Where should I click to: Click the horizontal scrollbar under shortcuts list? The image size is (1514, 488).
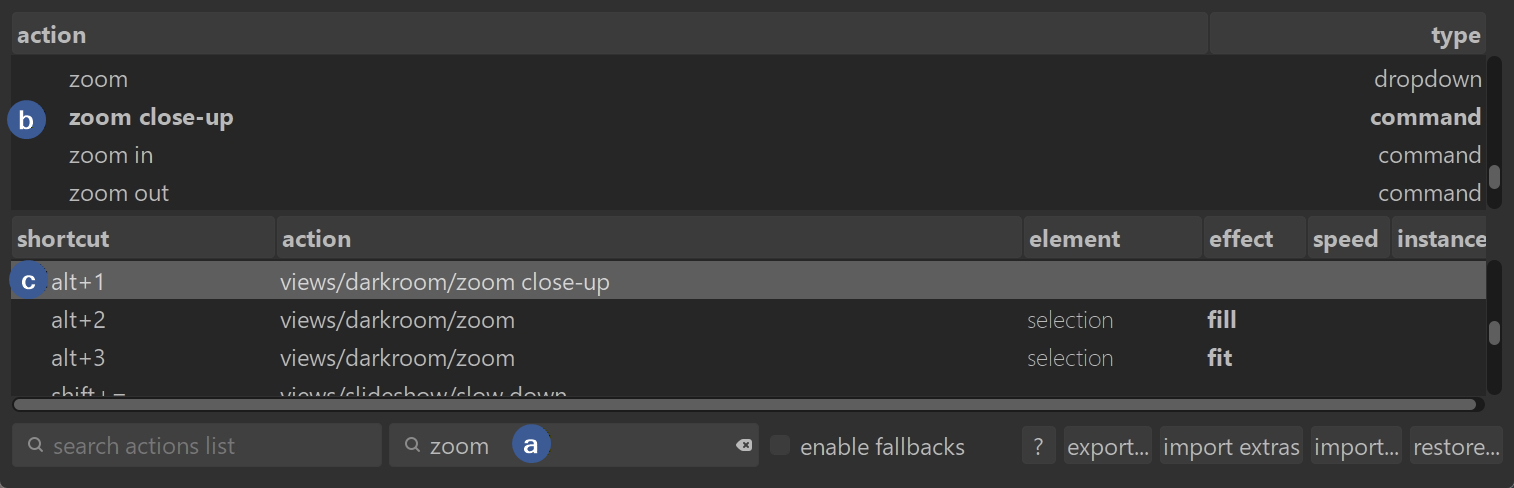coord(745,405)
